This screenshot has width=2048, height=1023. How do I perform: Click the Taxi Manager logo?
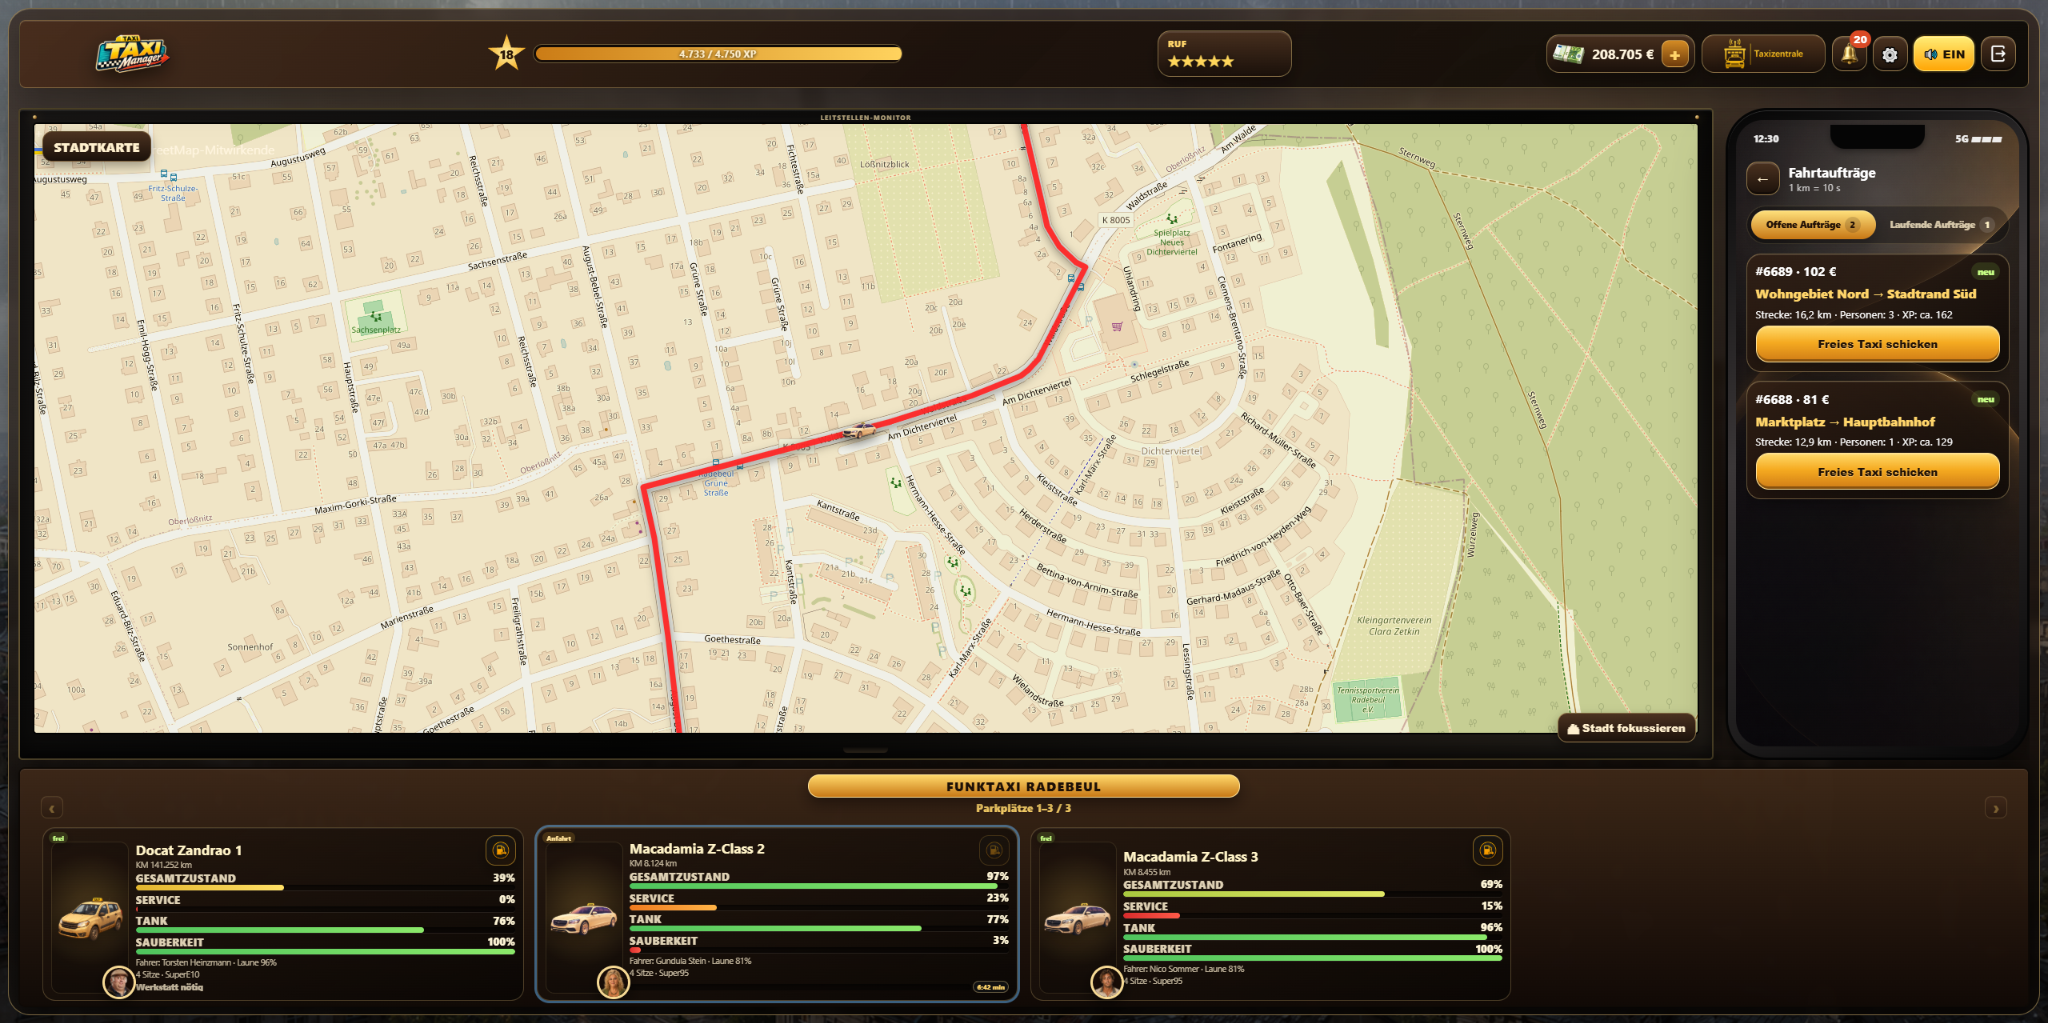coord(132,54)
